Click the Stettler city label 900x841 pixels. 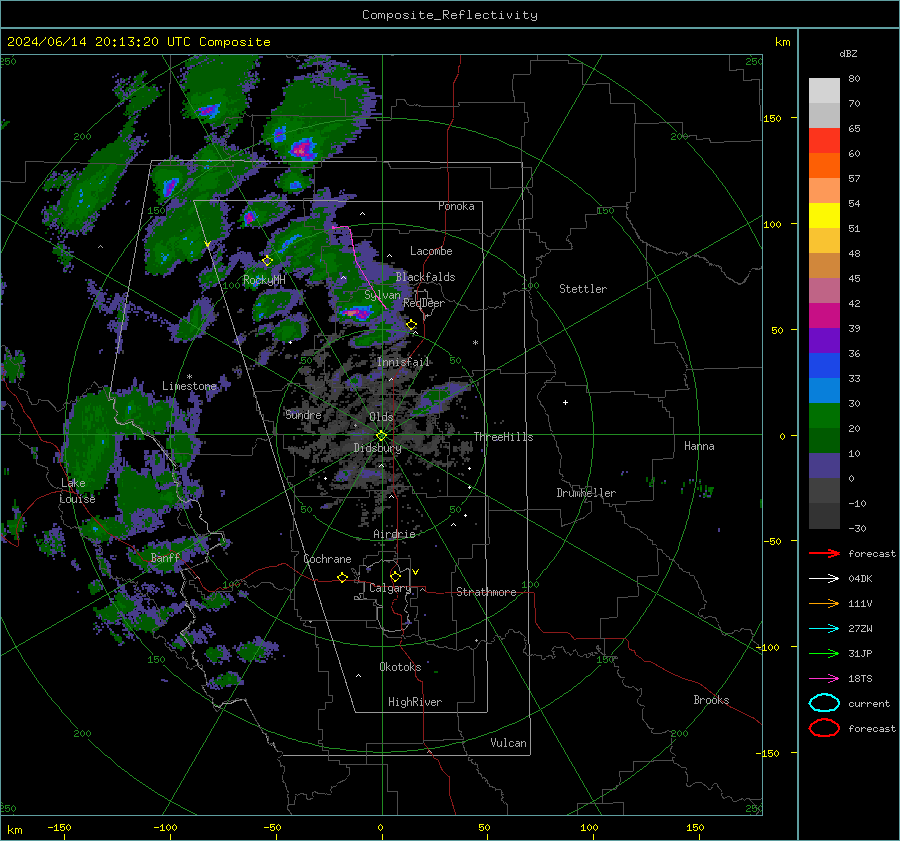(583, 289)
